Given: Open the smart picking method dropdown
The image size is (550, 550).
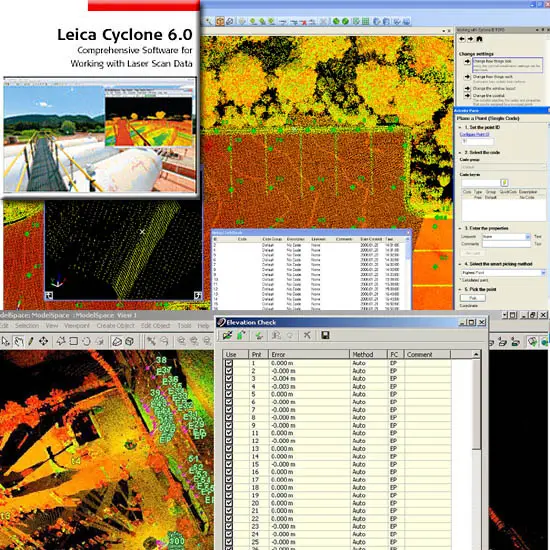Looking at the screenshot, I should click(x=543, y=273).
